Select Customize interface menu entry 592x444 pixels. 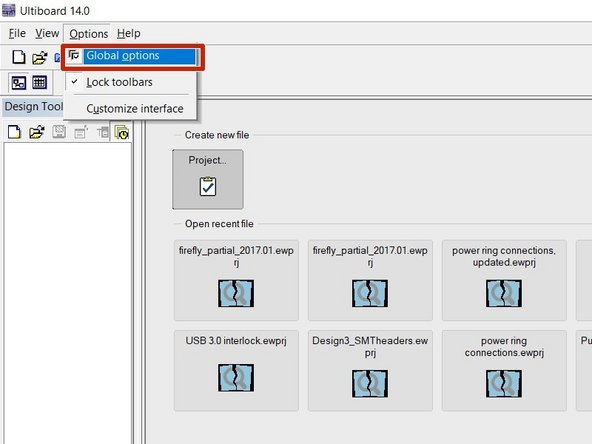coord(131,109)
